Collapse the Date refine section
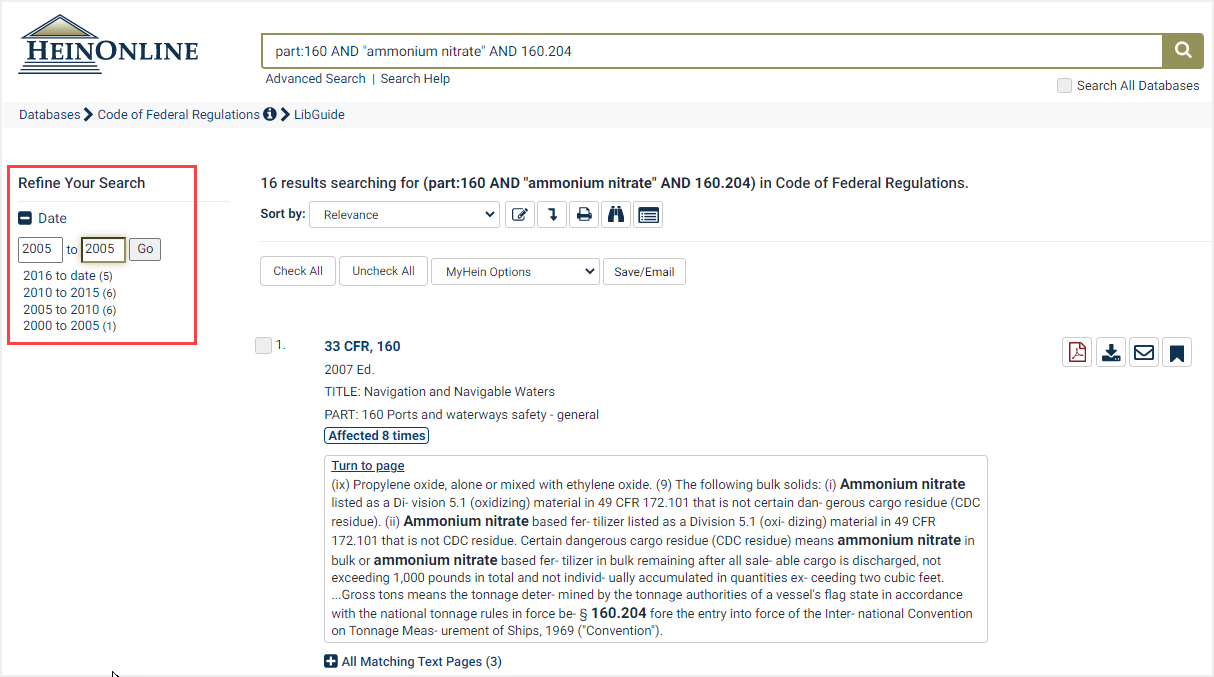Viewport: 1214px width, 677px height. pyautogui.click(x=23, y=218)
